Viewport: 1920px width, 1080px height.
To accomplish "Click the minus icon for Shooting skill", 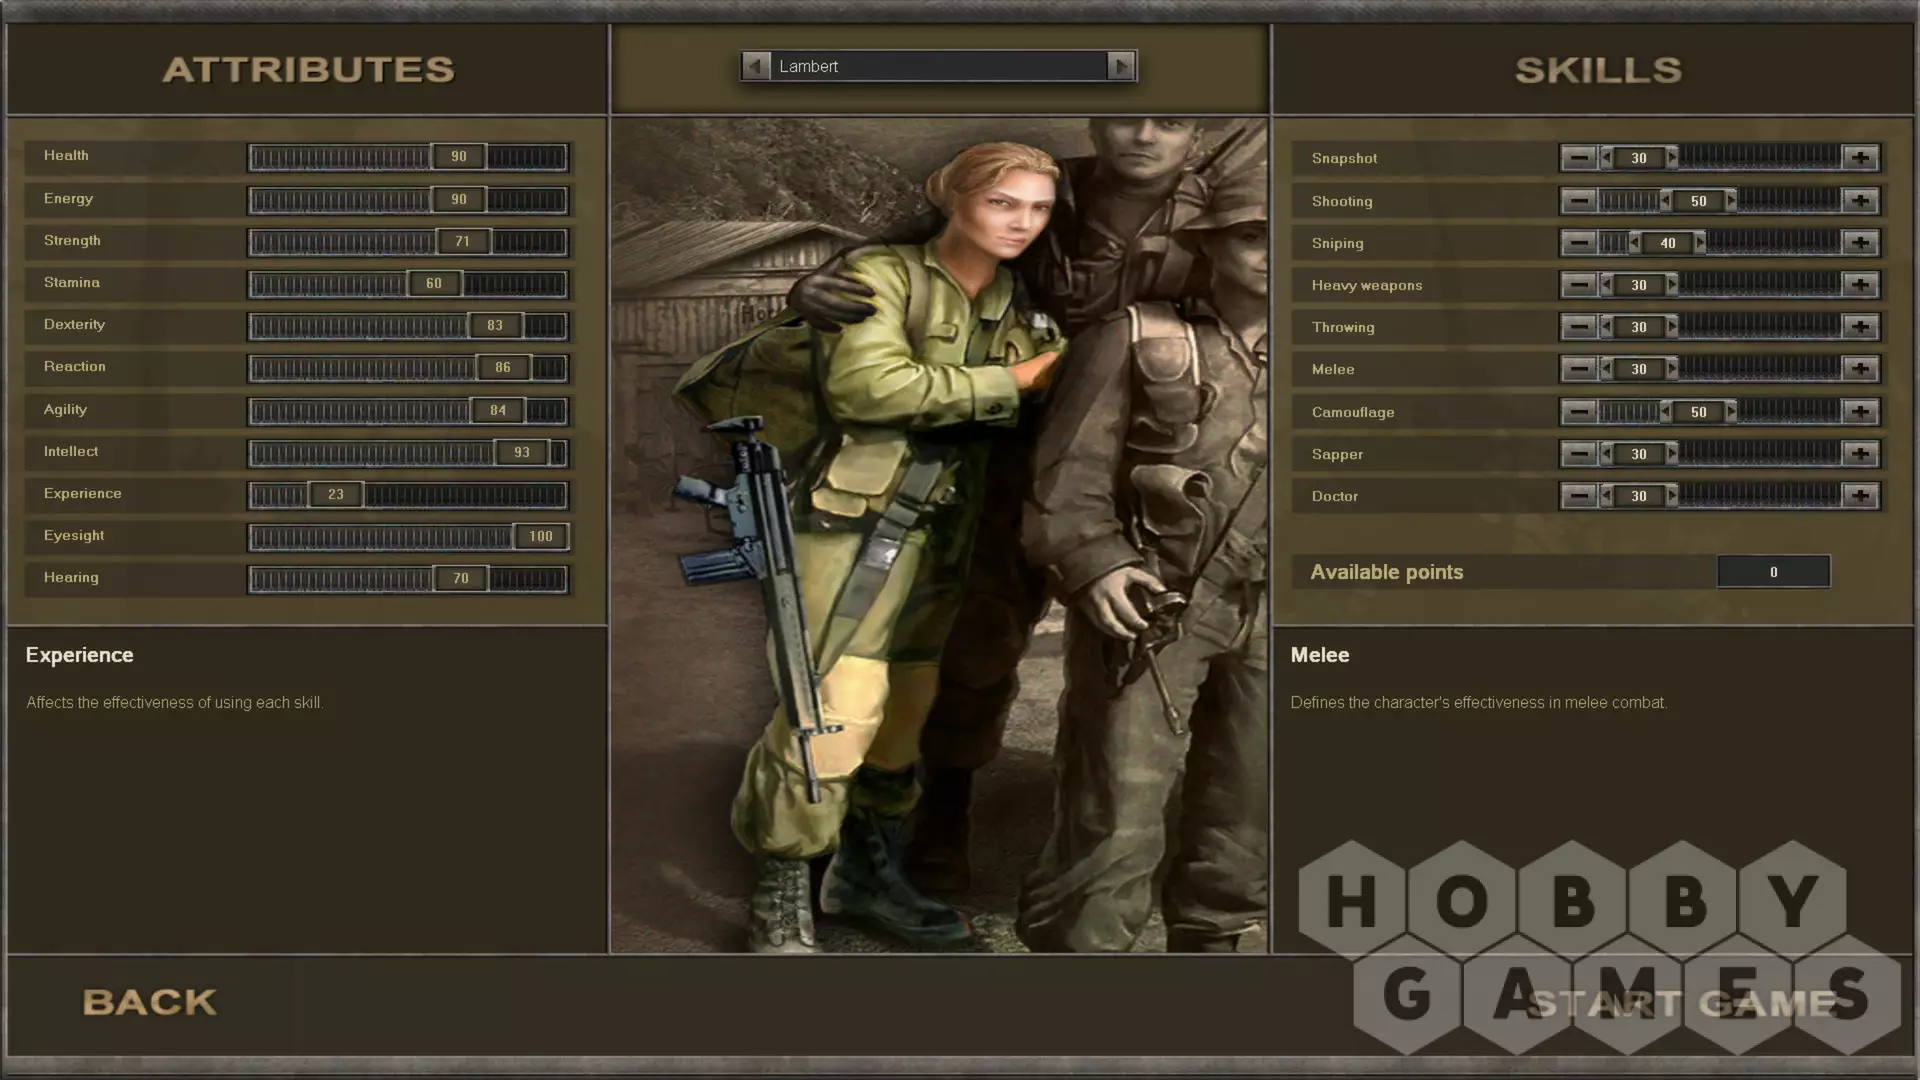I will pos(1579,201).
